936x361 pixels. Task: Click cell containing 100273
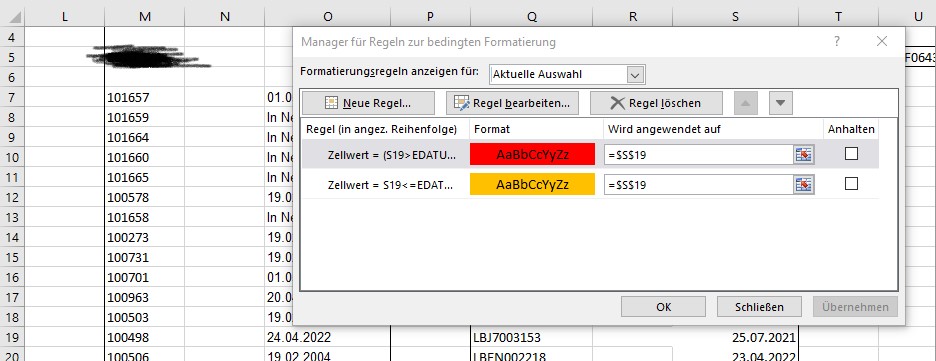pyautogui.click(x=144, y=237)
